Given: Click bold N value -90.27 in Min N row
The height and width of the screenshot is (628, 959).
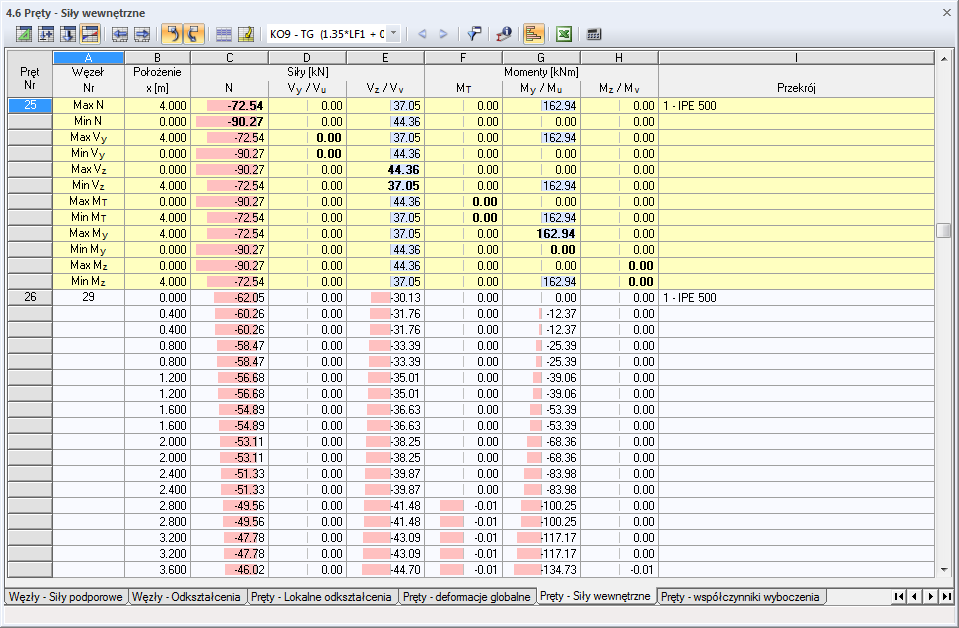Looking at the screenshot, I should point(229,122).
